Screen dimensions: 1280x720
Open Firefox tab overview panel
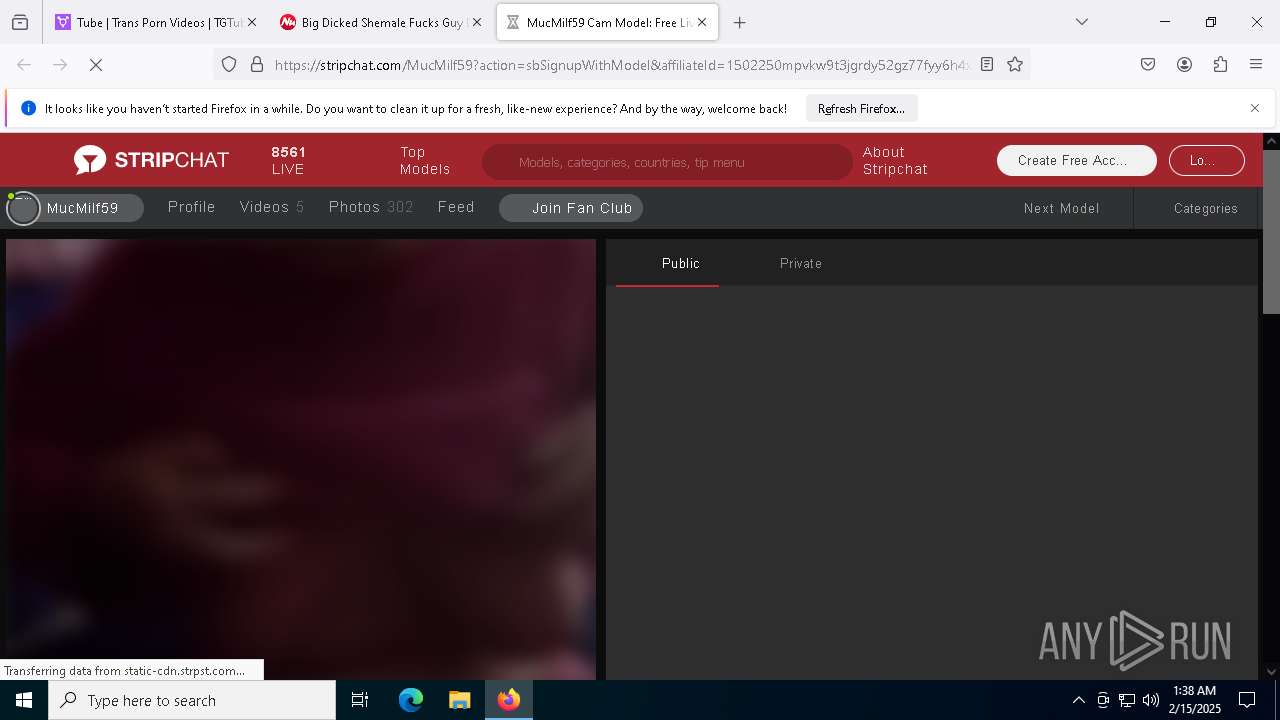point(20,22)
